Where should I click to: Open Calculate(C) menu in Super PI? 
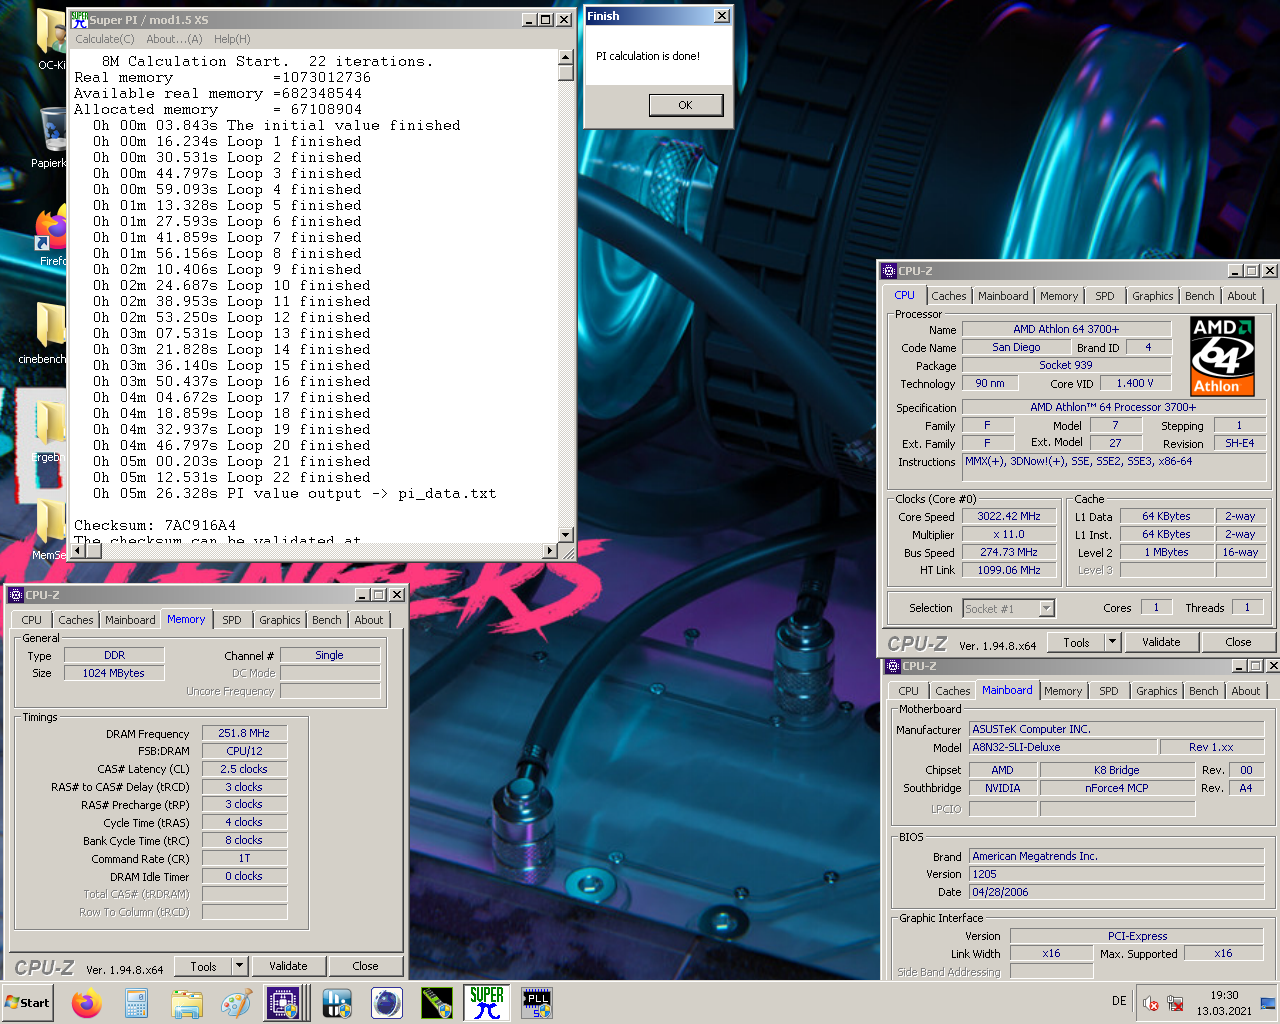[105, 39]
